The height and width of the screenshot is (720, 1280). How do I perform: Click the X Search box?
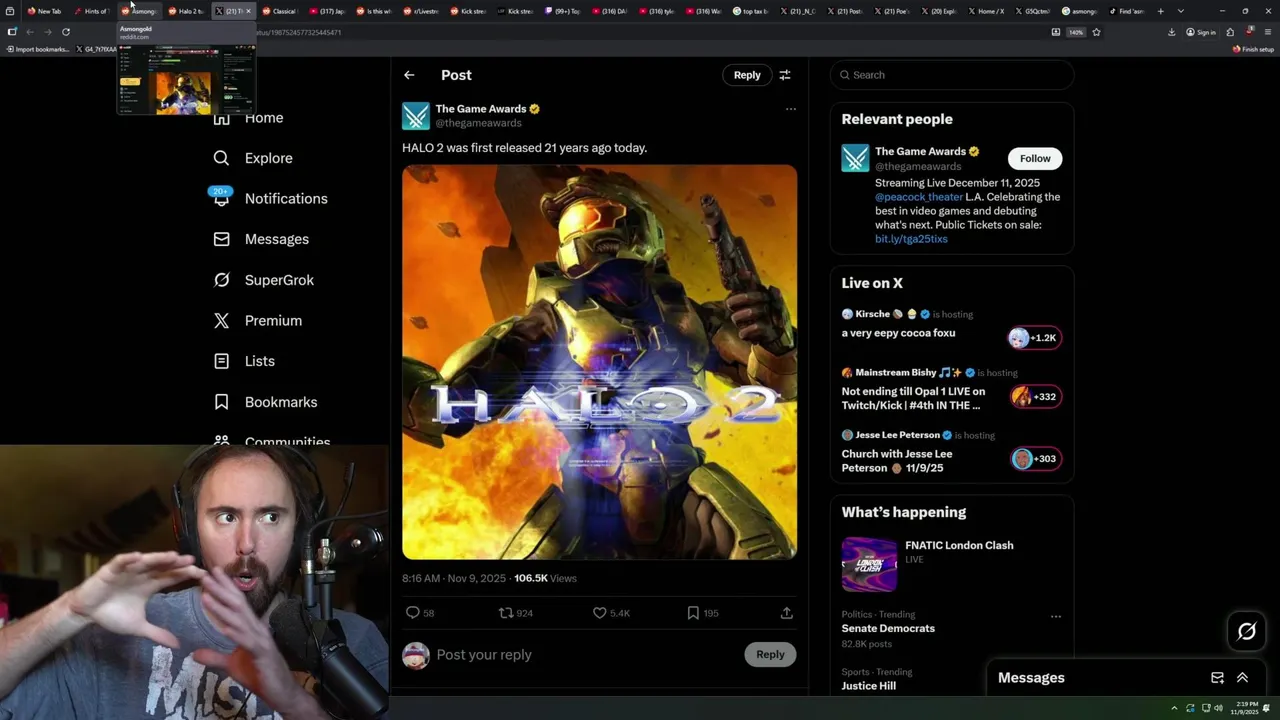coord(952,75)
